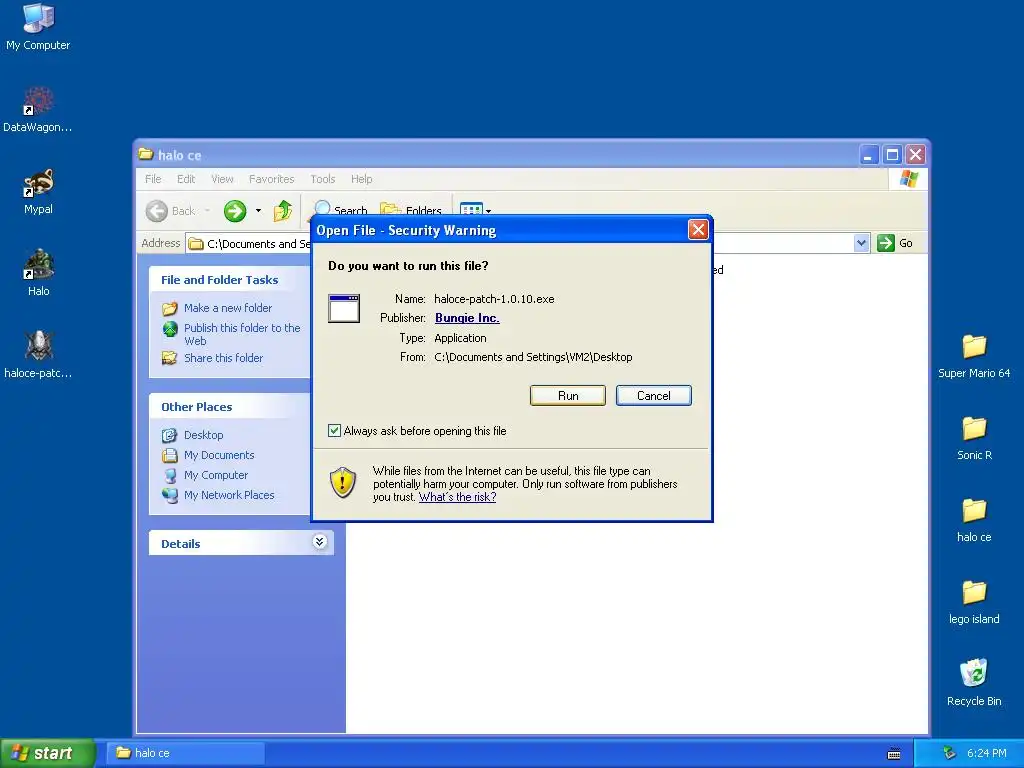Image resolution: width=1024 pixels, height=768 pixels.
Task: Click the on-screen keyboard tray icon
Action: click(894, 754)
